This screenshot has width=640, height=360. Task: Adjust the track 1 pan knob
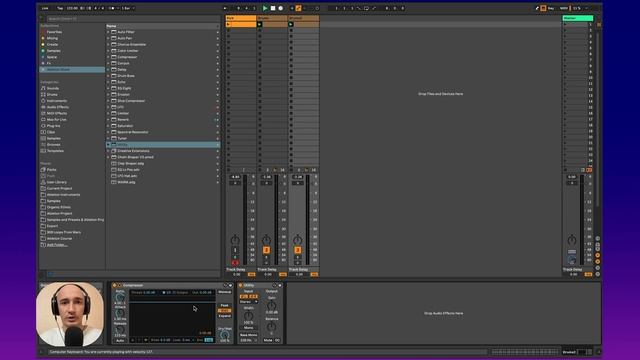(x=235, y=240)
